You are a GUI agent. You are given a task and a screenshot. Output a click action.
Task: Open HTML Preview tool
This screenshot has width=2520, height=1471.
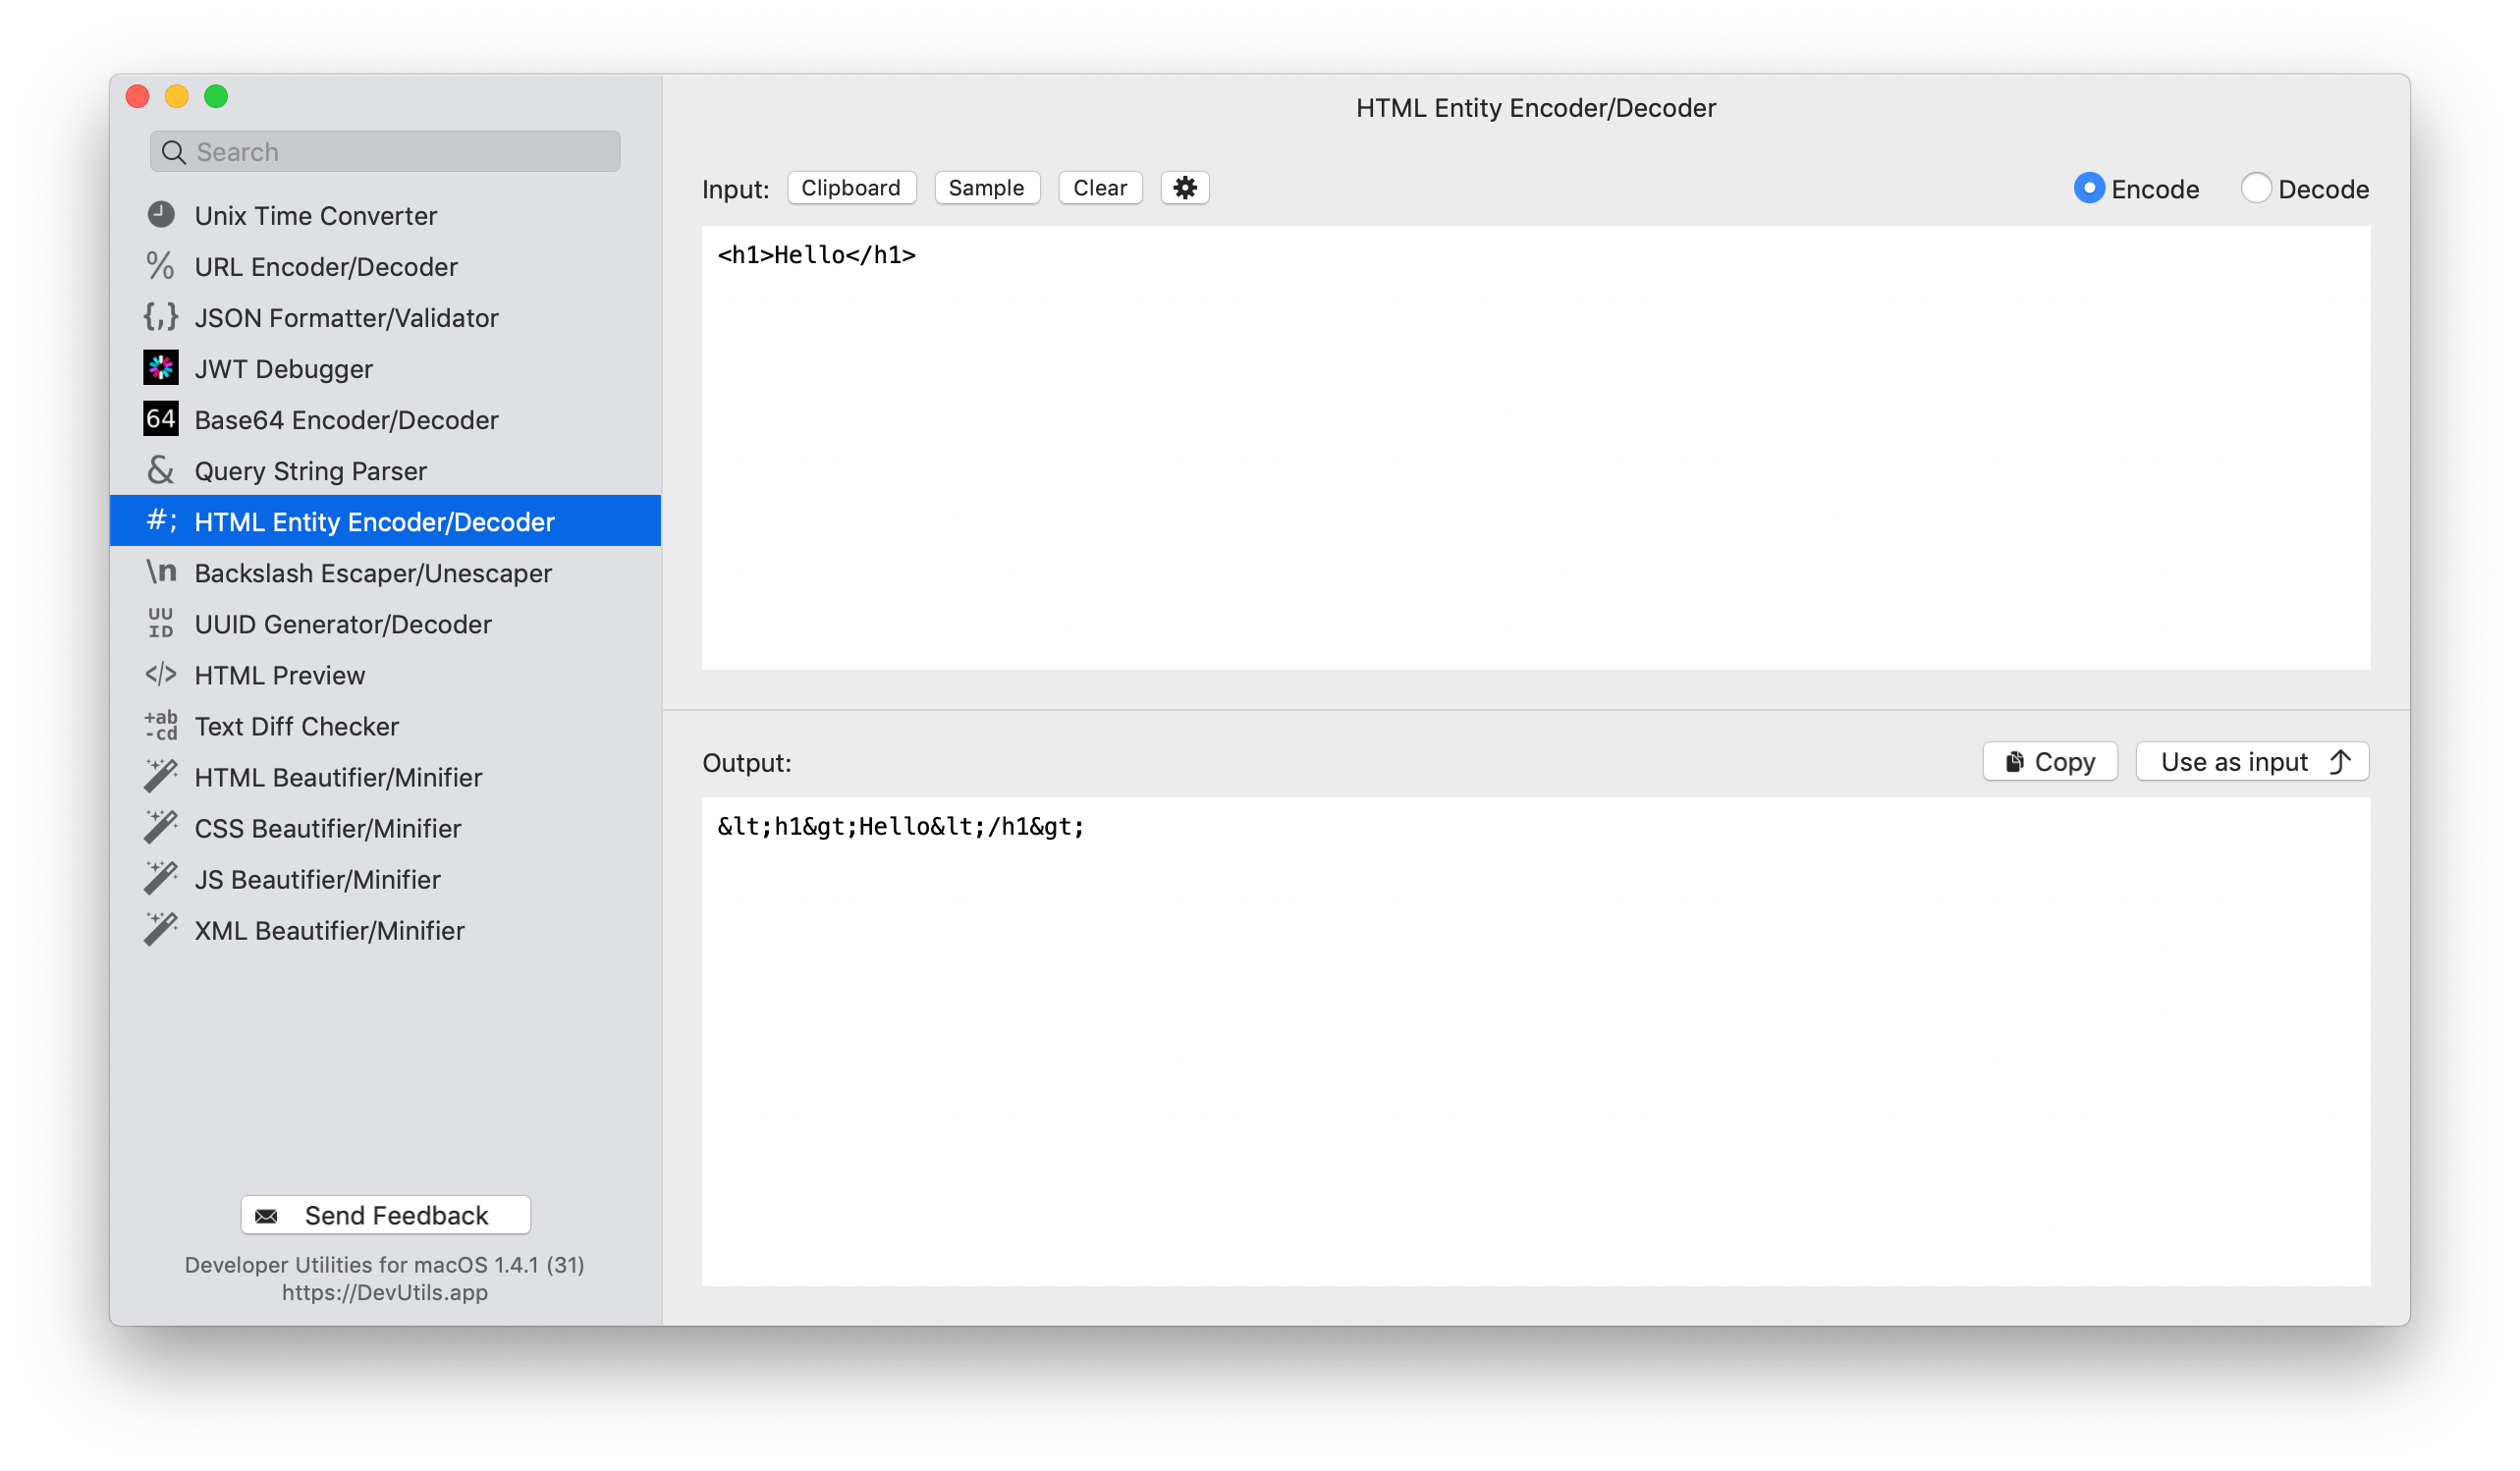(x=279, y=675)
